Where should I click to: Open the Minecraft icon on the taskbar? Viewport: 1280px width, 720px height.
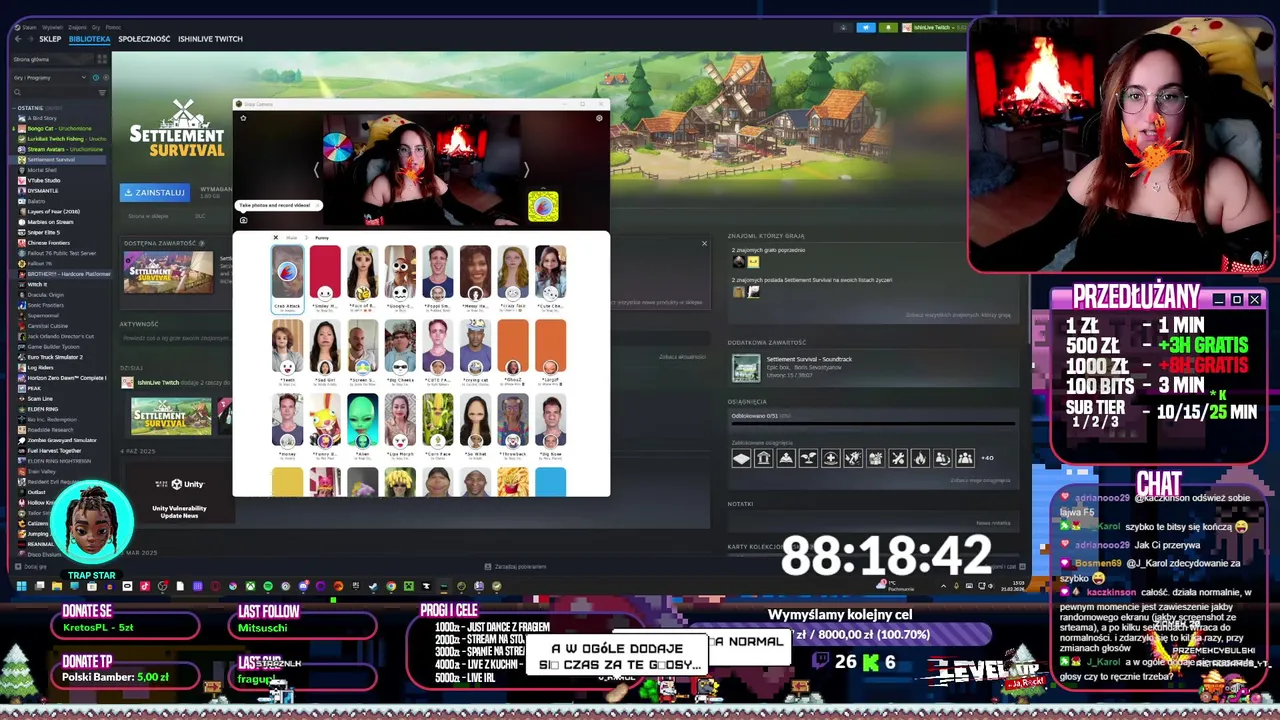point(408,586)
